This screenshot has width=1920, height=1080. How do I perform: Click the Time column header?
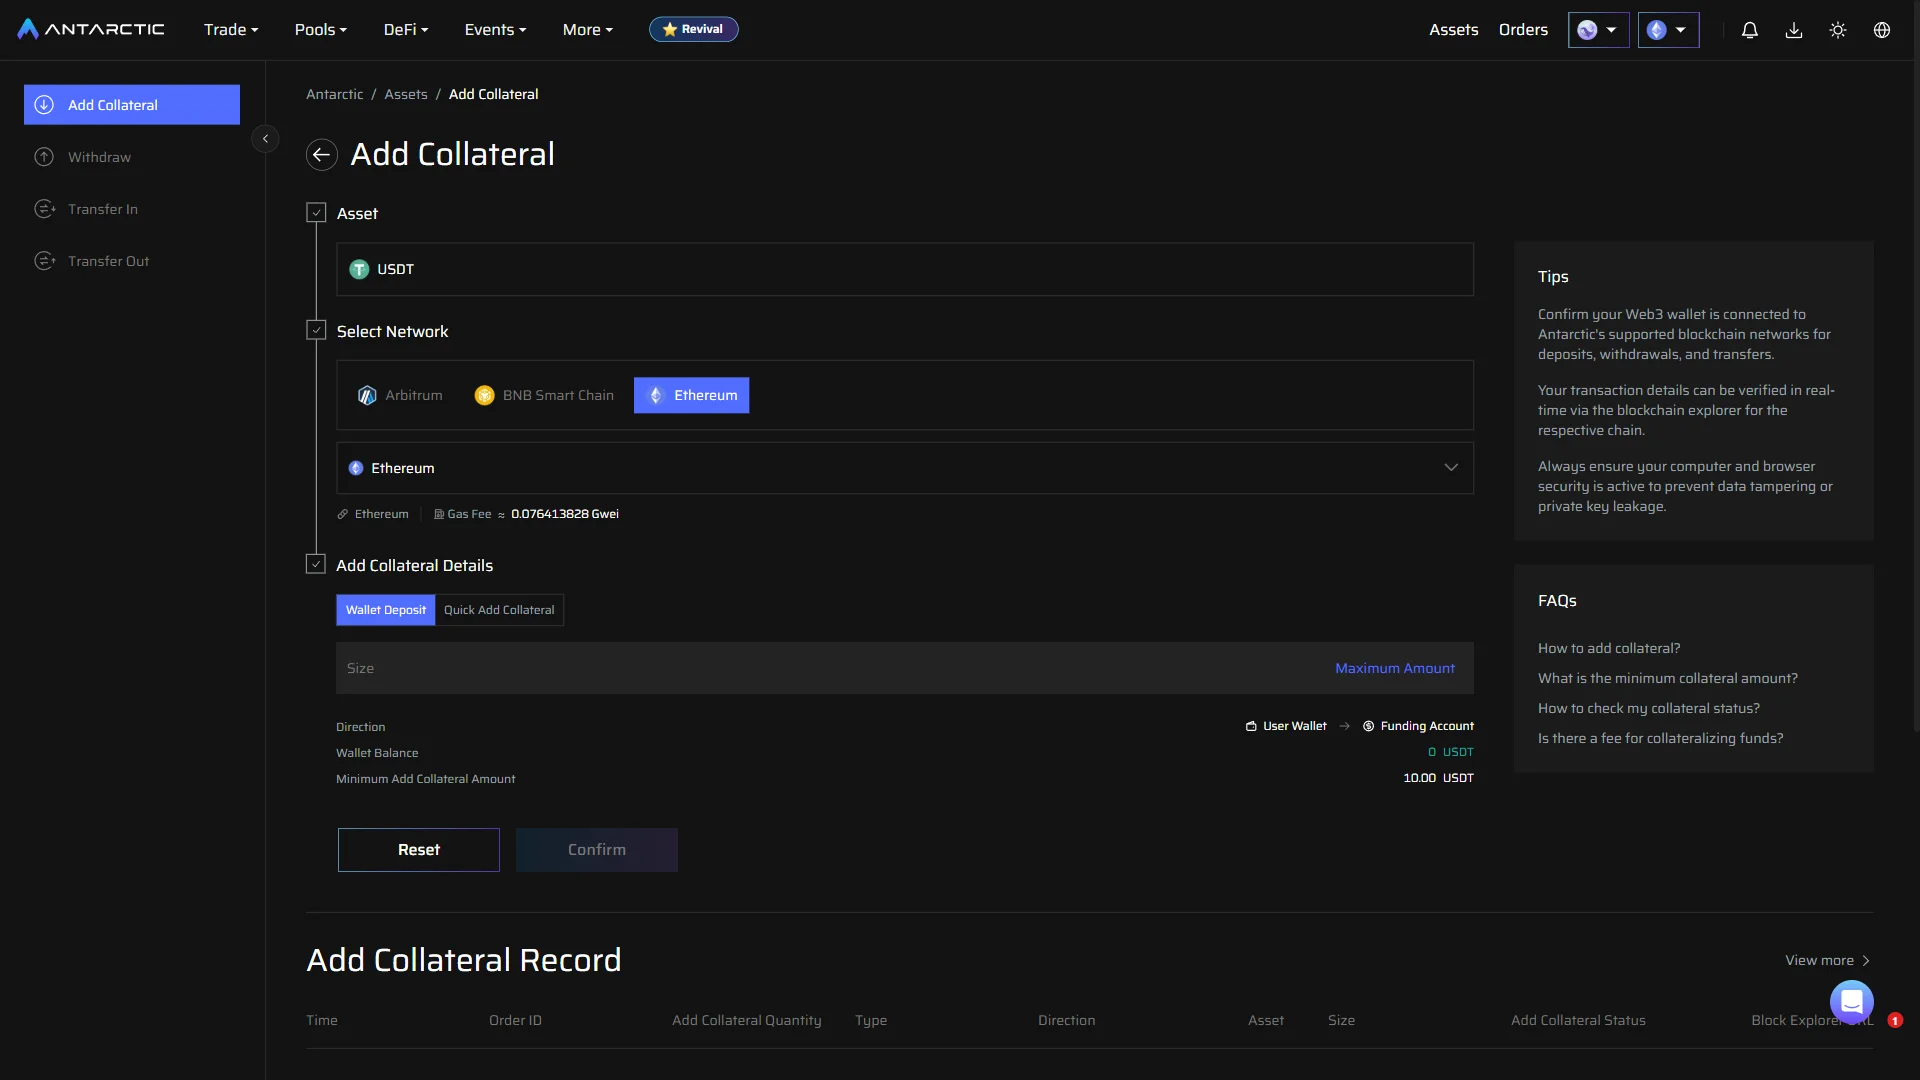click(x=322, y=1020)
